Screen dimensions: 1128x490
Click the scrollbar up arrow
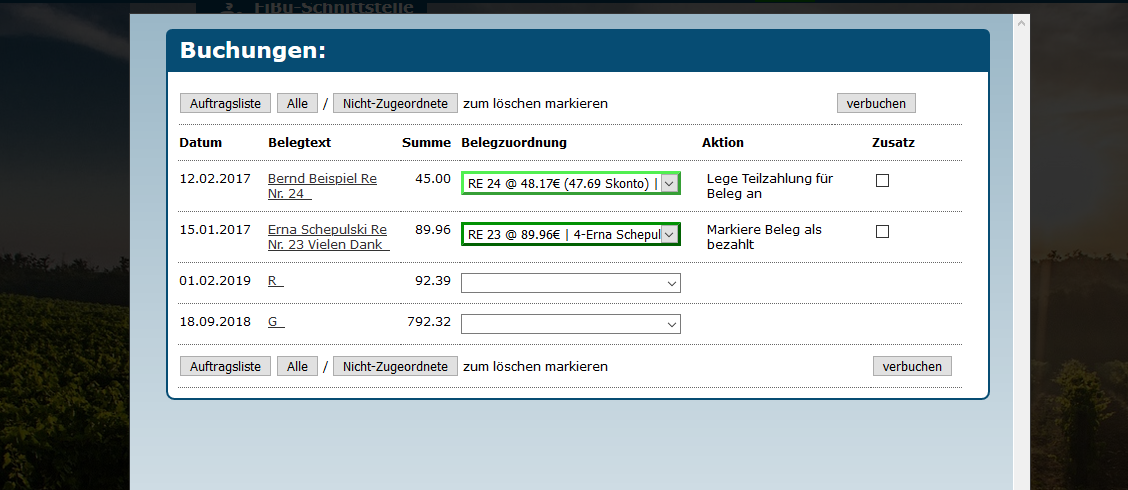(1021, 22)
